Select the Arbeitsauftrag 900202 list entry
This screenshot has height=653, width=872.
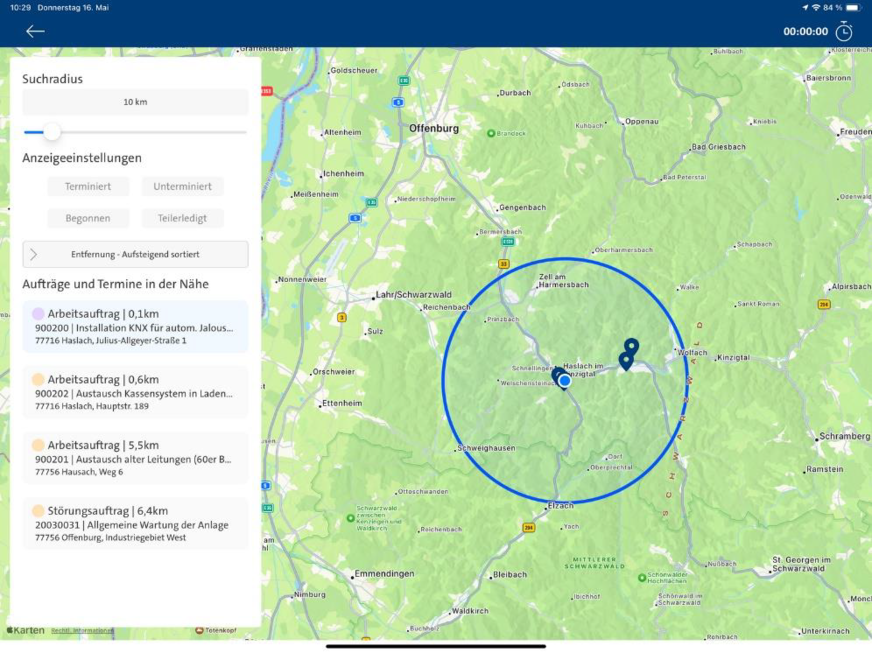click(x=135, y=392)
